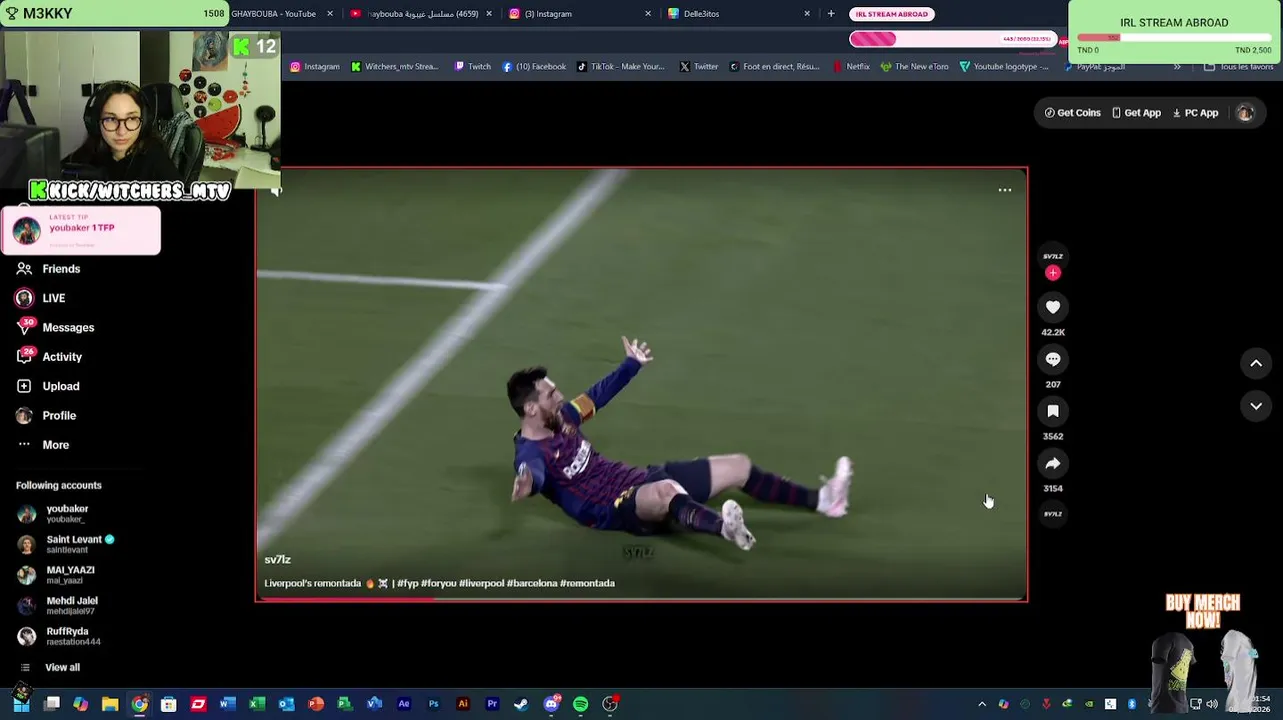Click the video progress bar

[641, 599]
